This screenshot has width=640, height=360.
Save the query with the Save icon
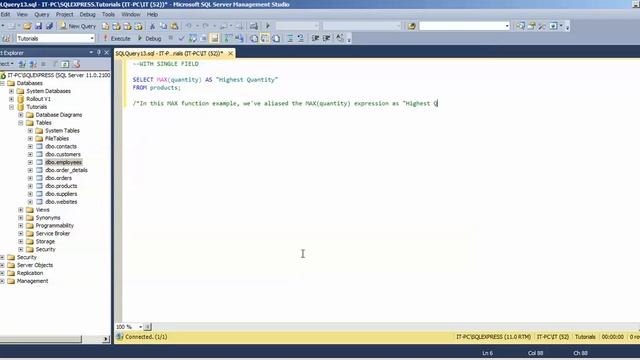click(x=38, y=26)
